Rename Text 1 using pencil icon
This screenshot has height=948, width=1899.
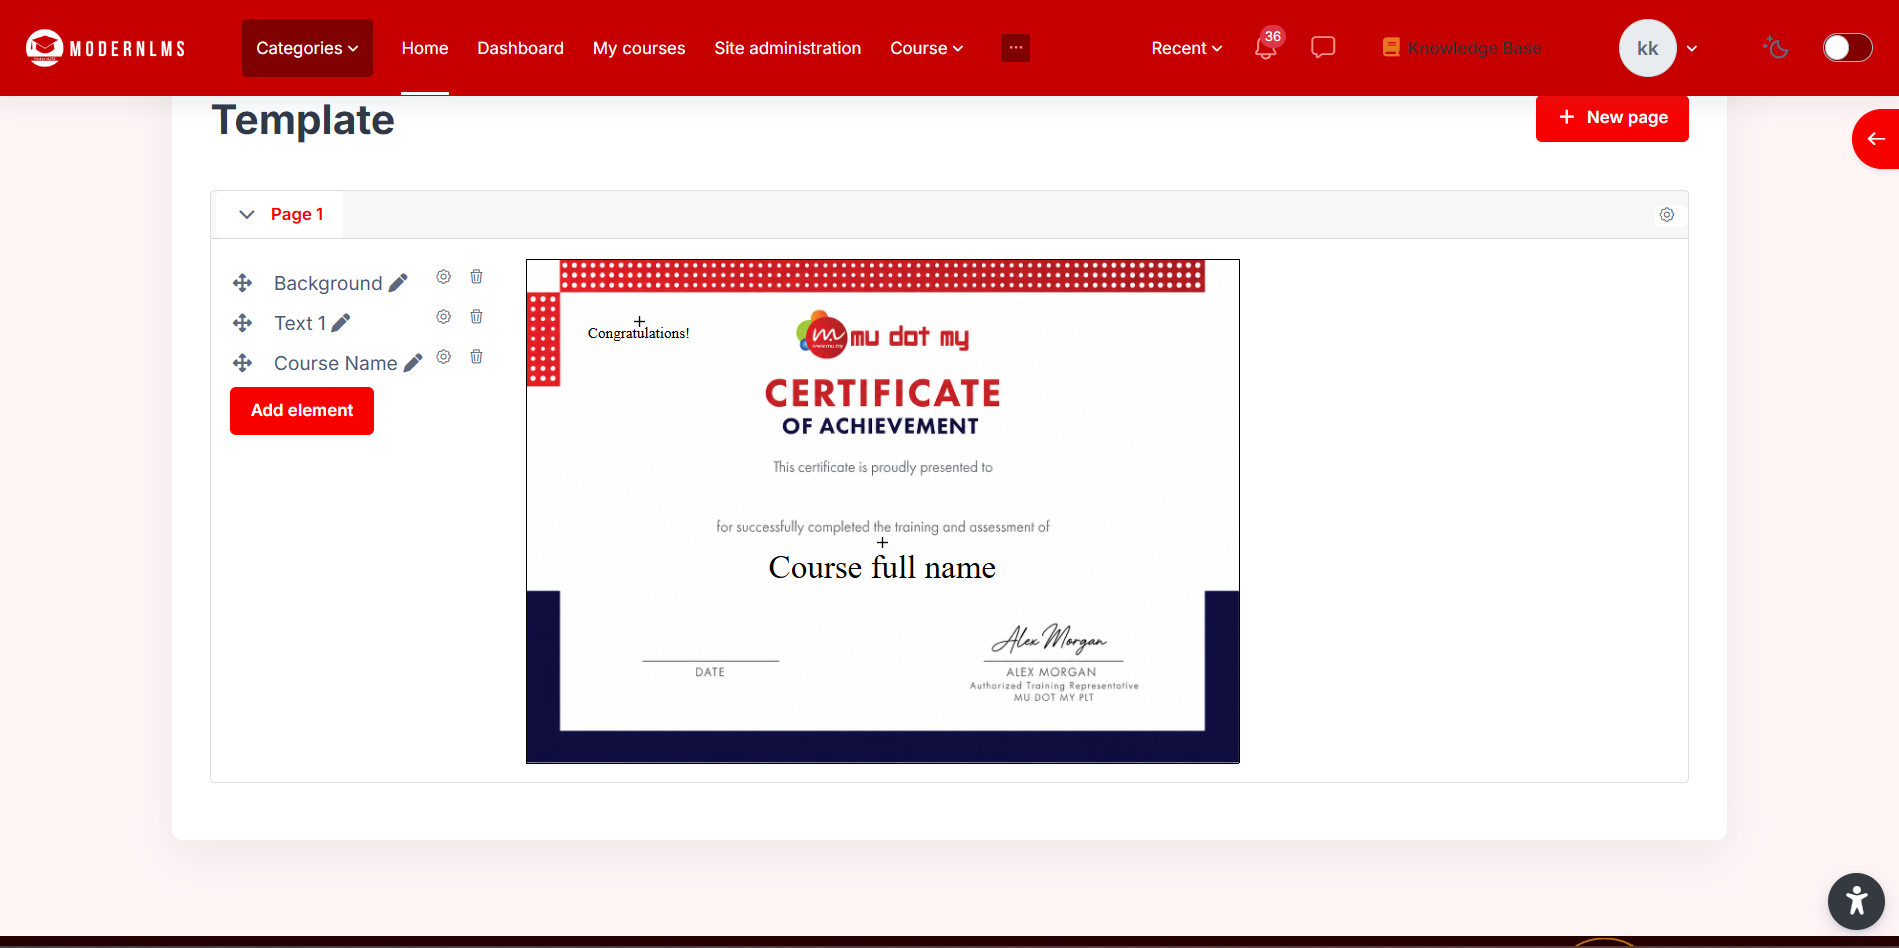(x=341, y=323)
